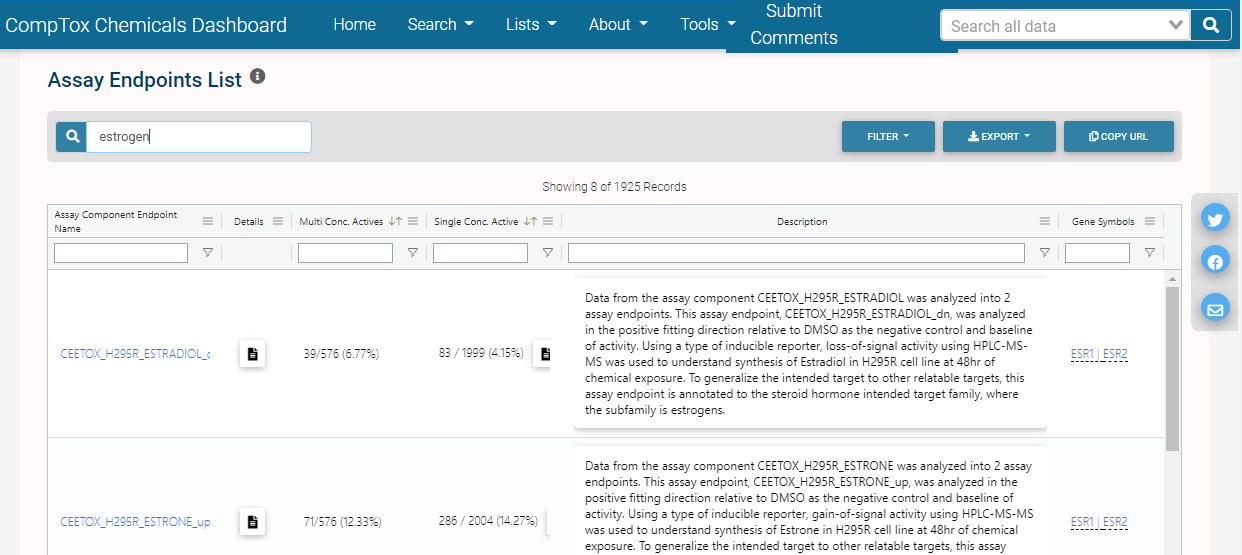Screen dimensions: 1242x555
Task: Open column menu for Details header
Action: [278, 222]
